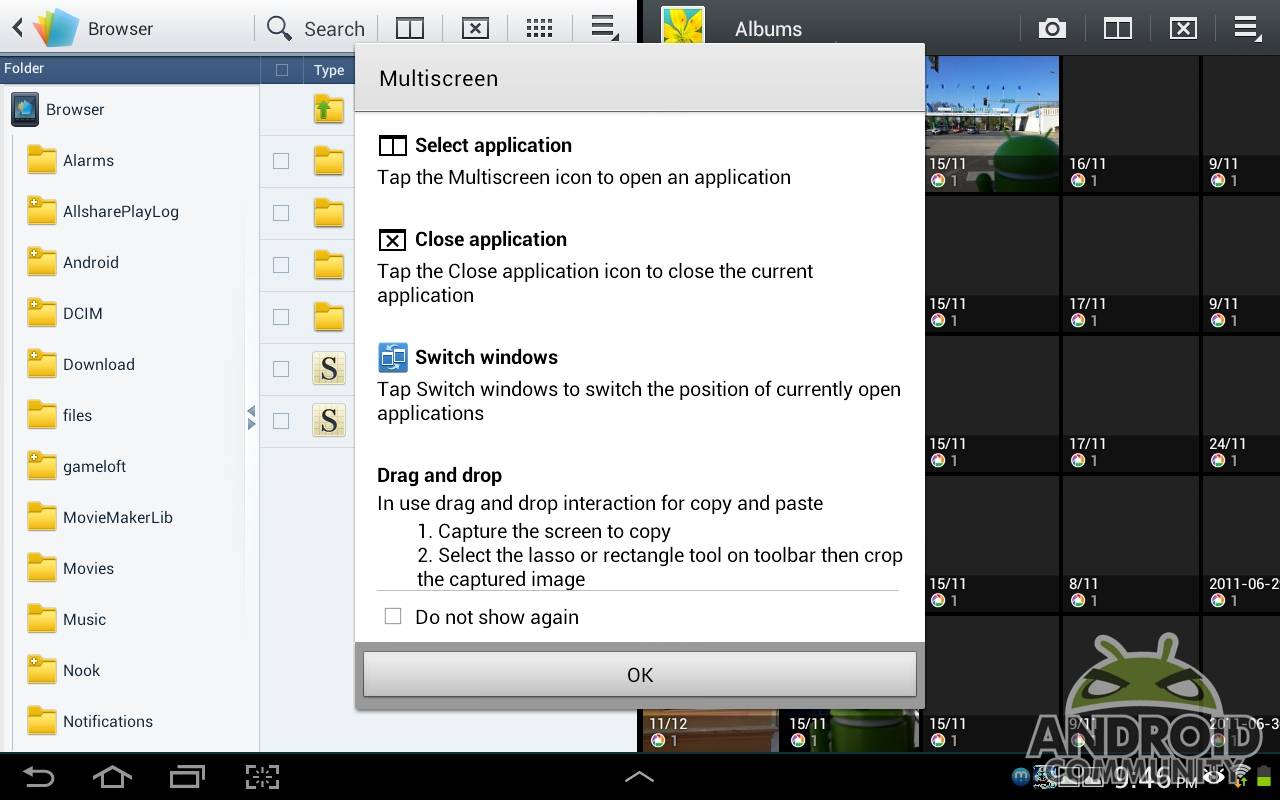Image resolution: width=1280 pixels, height=800 pixels.
Task: Open Browser overflow menu icon
Action: [604, 28]
